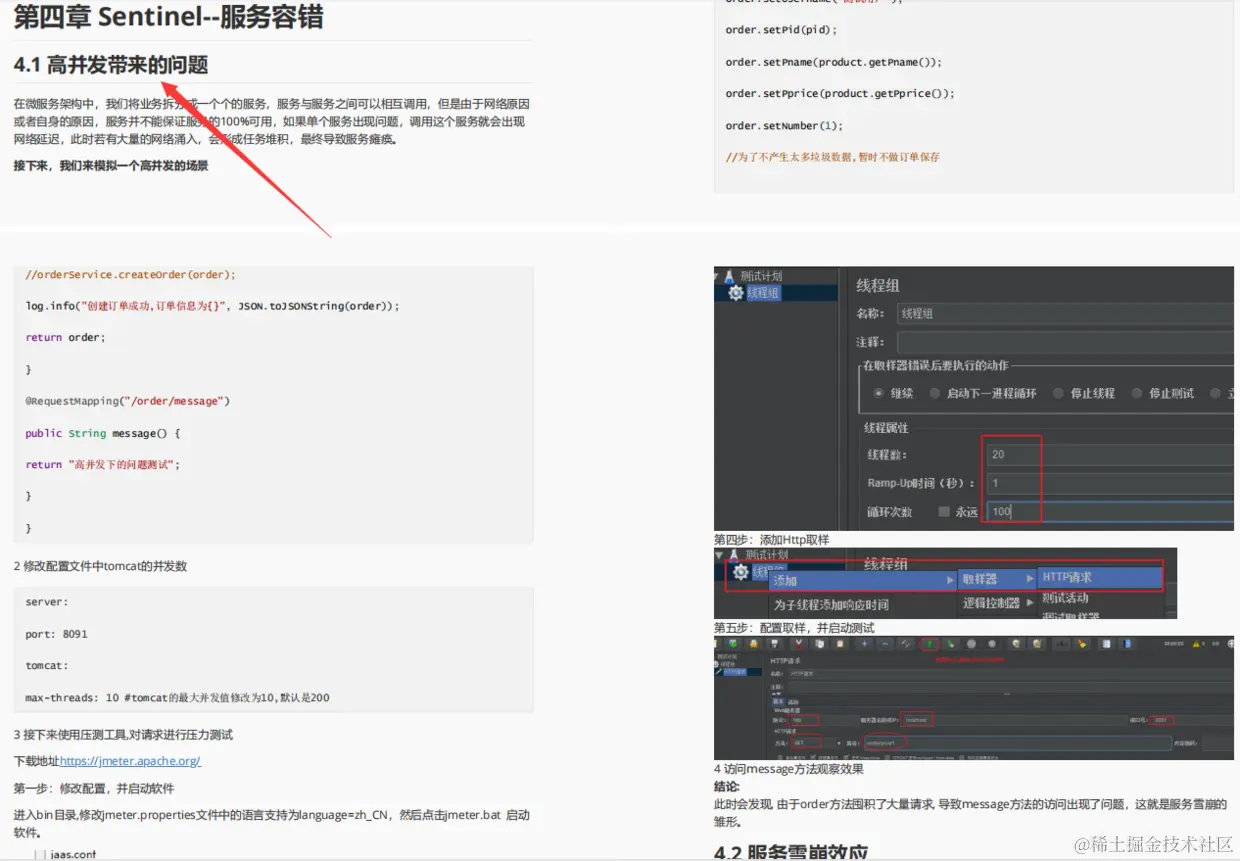Click the Clear results toolbar icon
This screenshot has height=861, width=1240.
pyautogui.click(x=1016, y=643)
